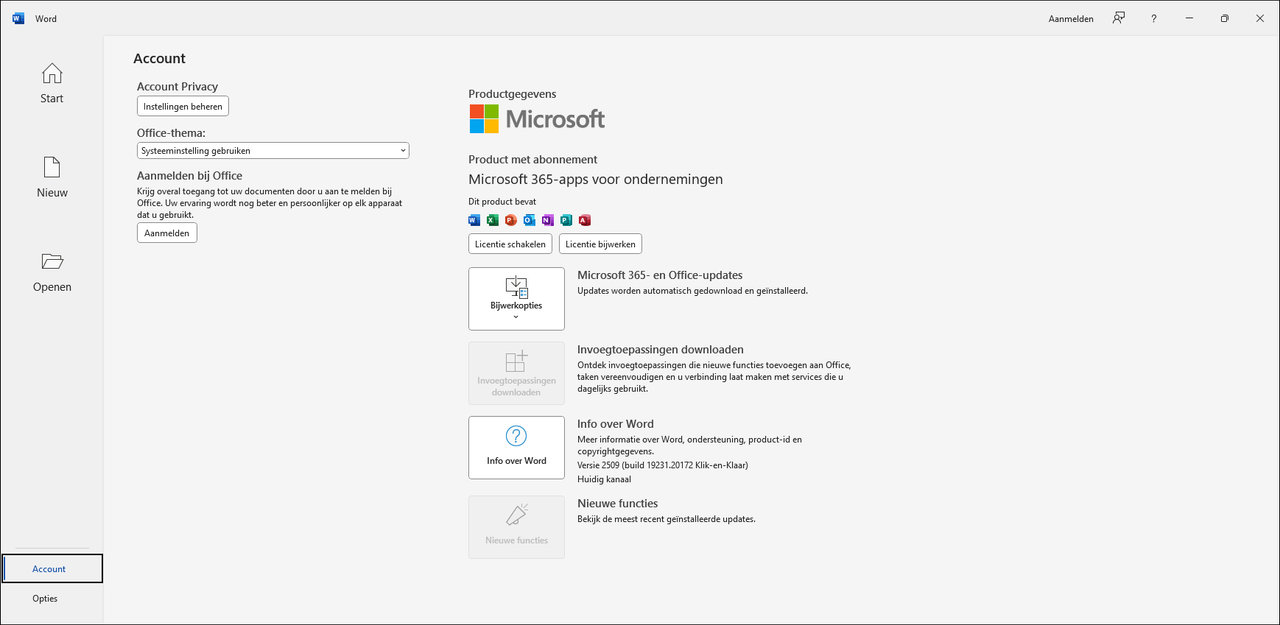Viewport: 1280px width, 625px height.
Task: Click the Publisher icon in product list
Action: click(x=566, y=220)
